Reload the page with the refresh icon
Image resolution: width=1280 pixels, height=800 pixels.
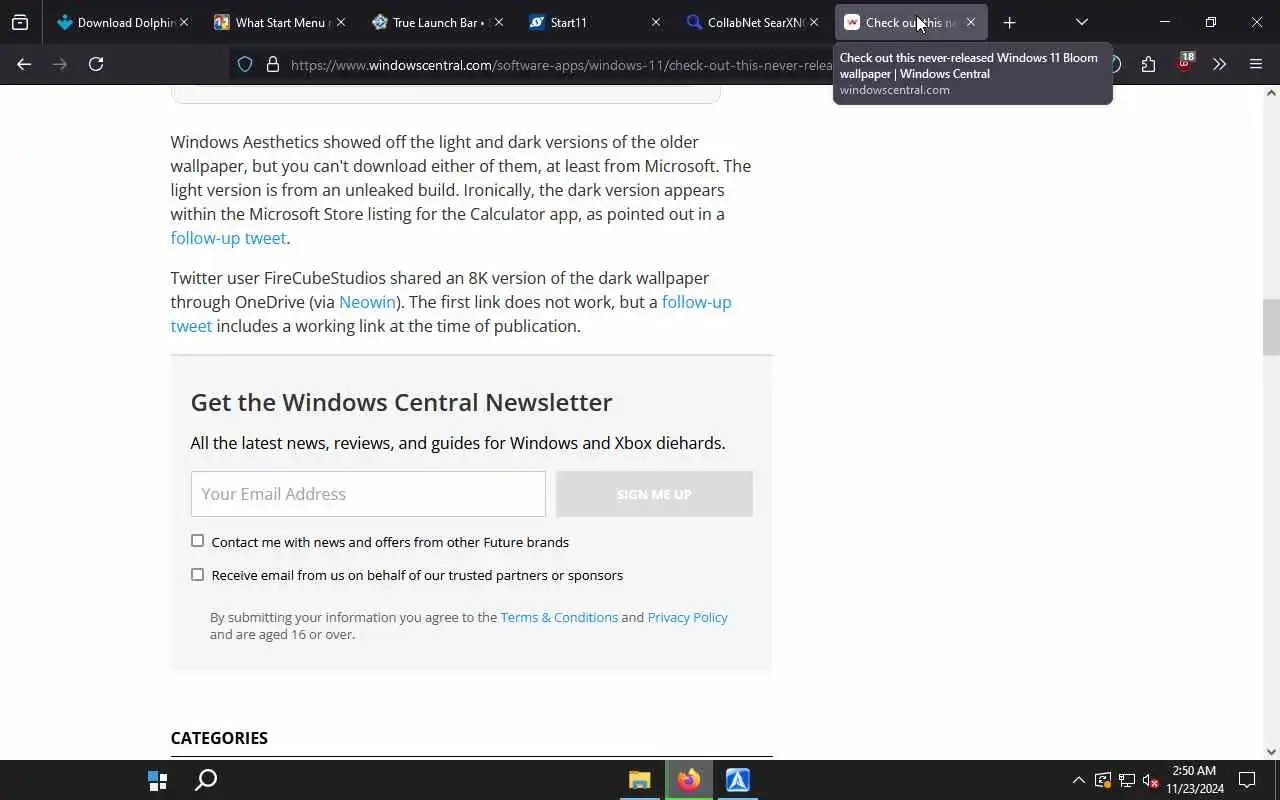pyautogui.click(x=96, y=64)
